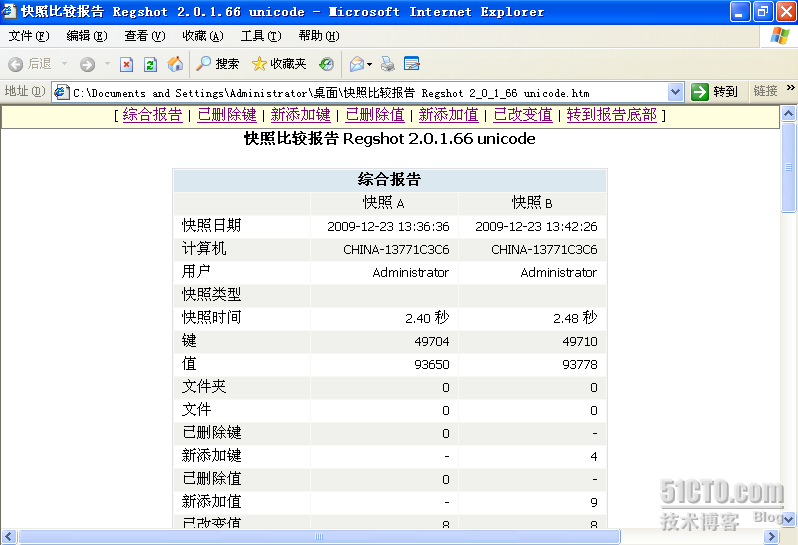798x545 pixels.
Task: Open the 文件(F) menu
Action: [x=29, y=36]
